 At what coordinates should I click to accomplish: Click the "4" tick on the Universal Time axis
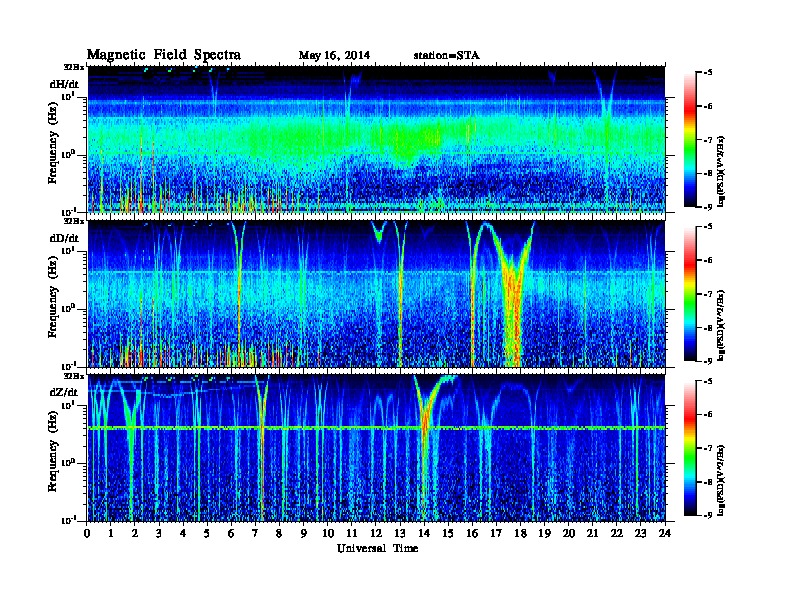(183, 533)
